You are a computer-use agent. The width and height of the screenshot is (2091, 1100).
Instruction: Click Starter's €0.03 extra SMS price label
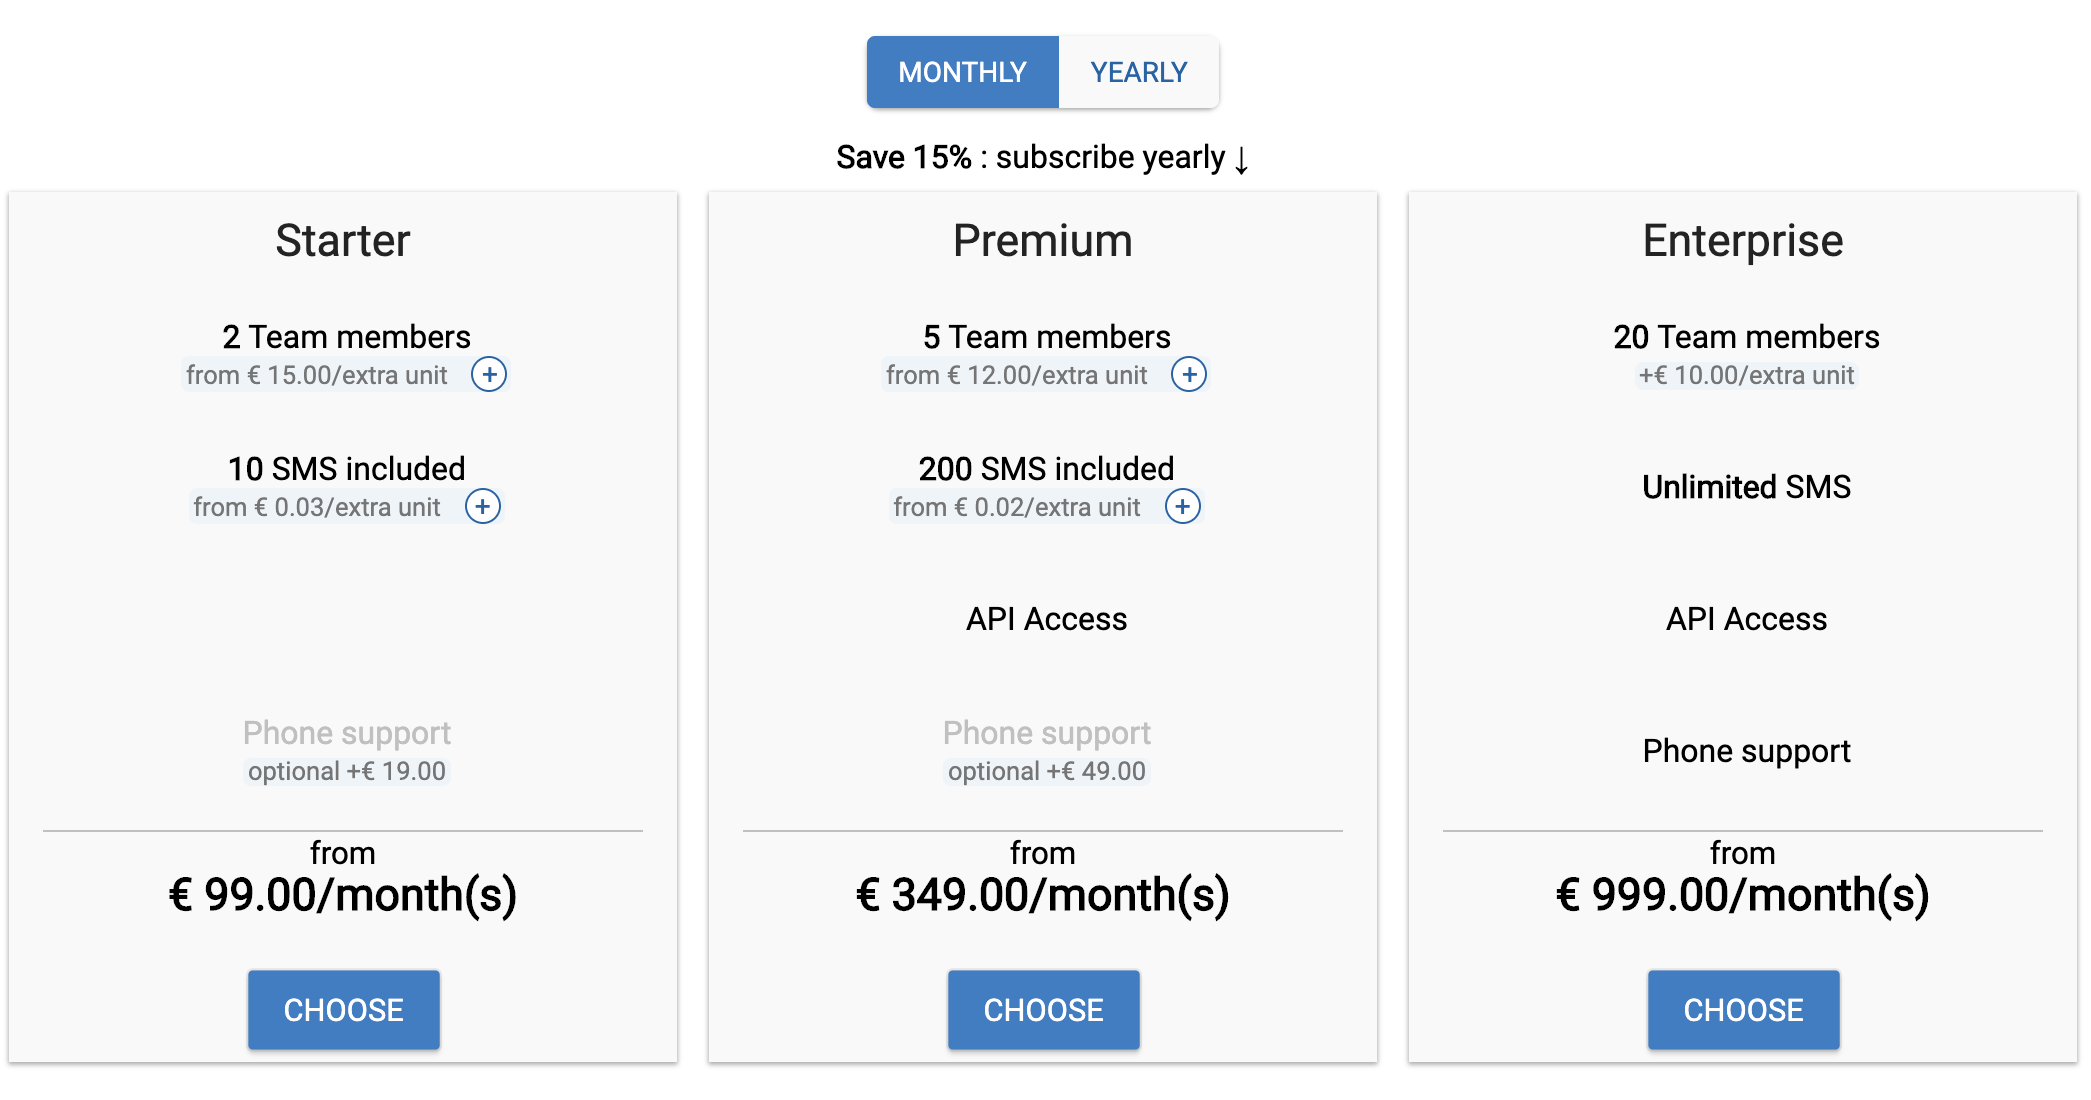coord(316,508)
